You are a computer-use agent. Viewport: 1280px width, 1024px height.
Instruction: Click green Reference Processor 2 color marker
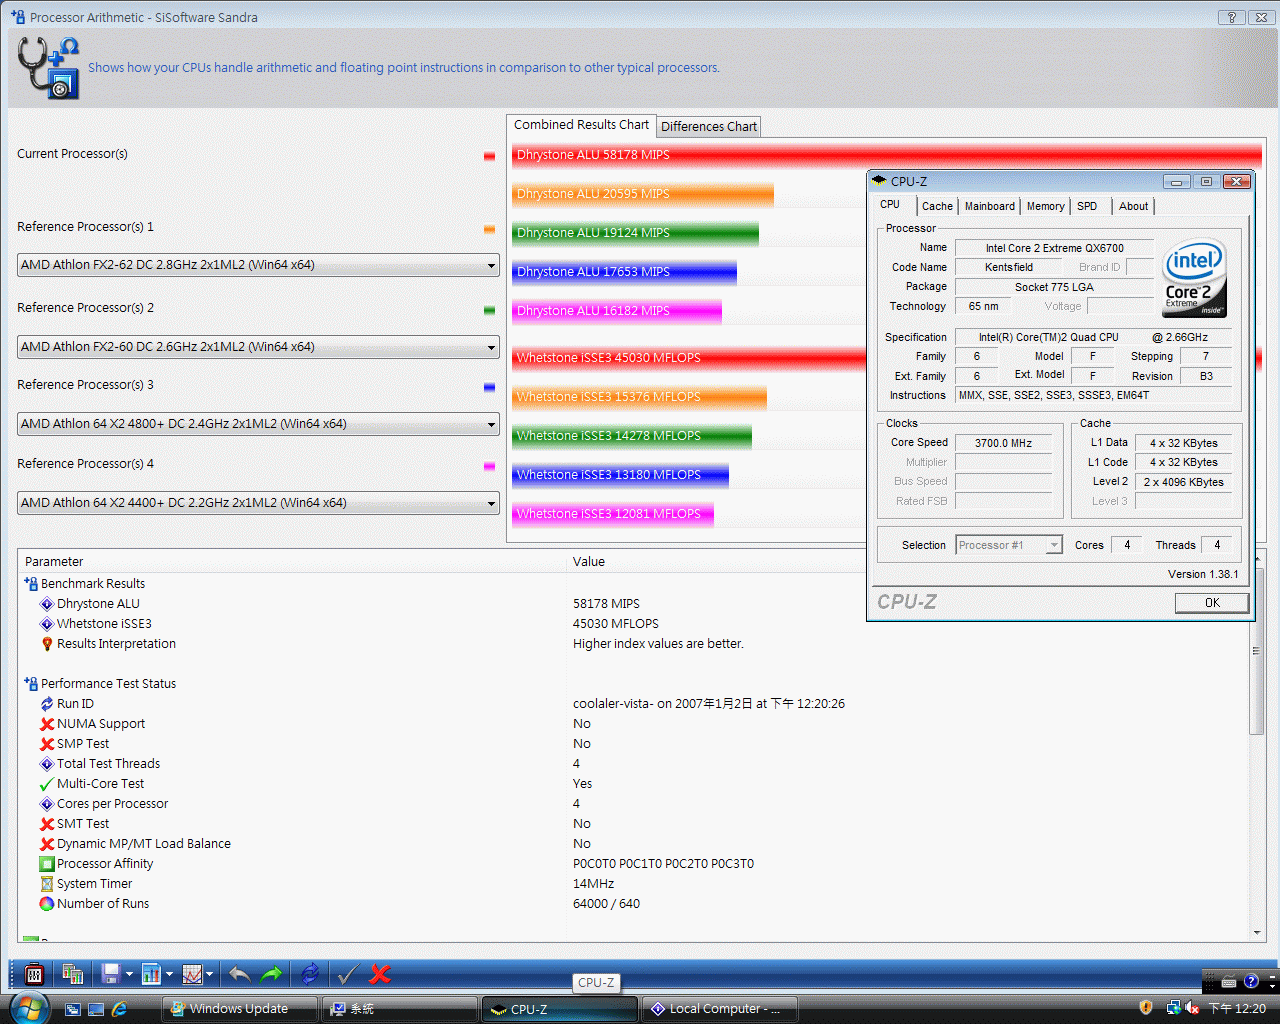489,310
